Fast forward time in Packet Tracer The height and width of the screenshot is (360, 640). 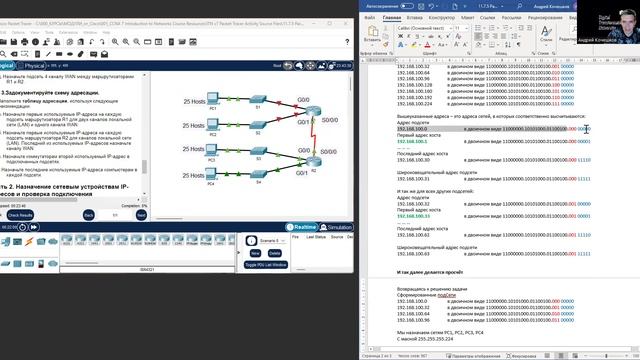click(34, 227)
